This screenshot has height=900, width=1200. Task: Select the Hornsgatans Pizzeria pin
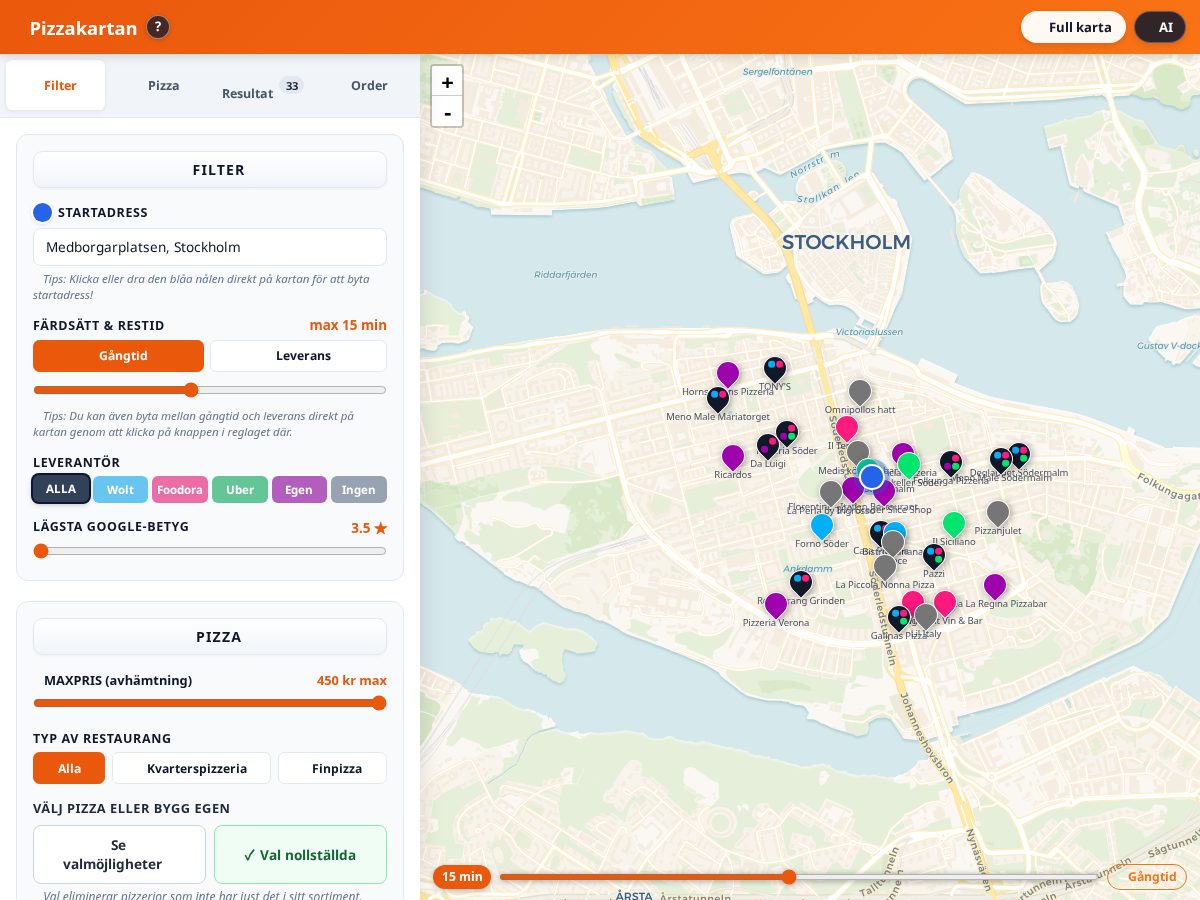coord(728,375)
